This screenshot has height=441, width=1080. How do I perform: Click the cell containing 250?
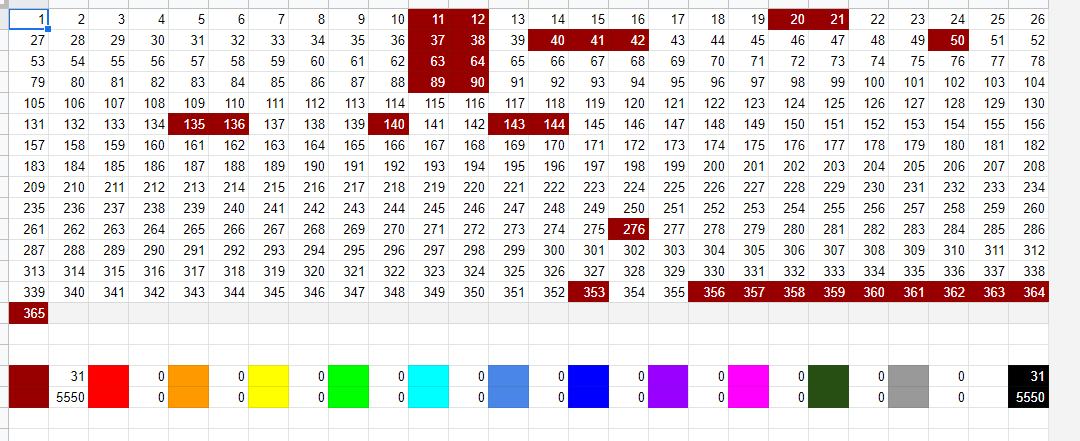[x=628, y=209]
